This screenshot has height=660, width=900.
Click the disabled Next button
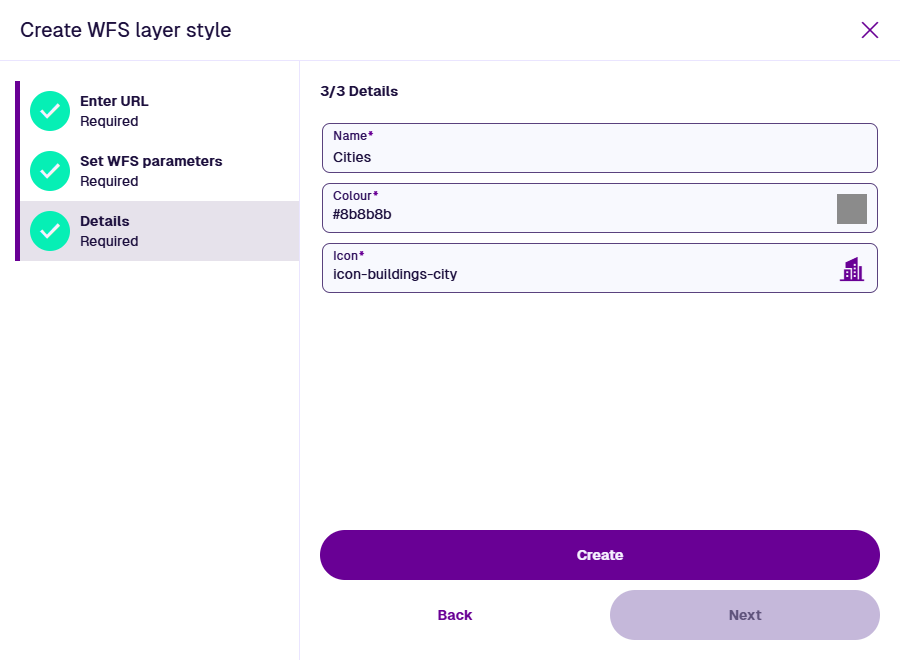[745, 615]
